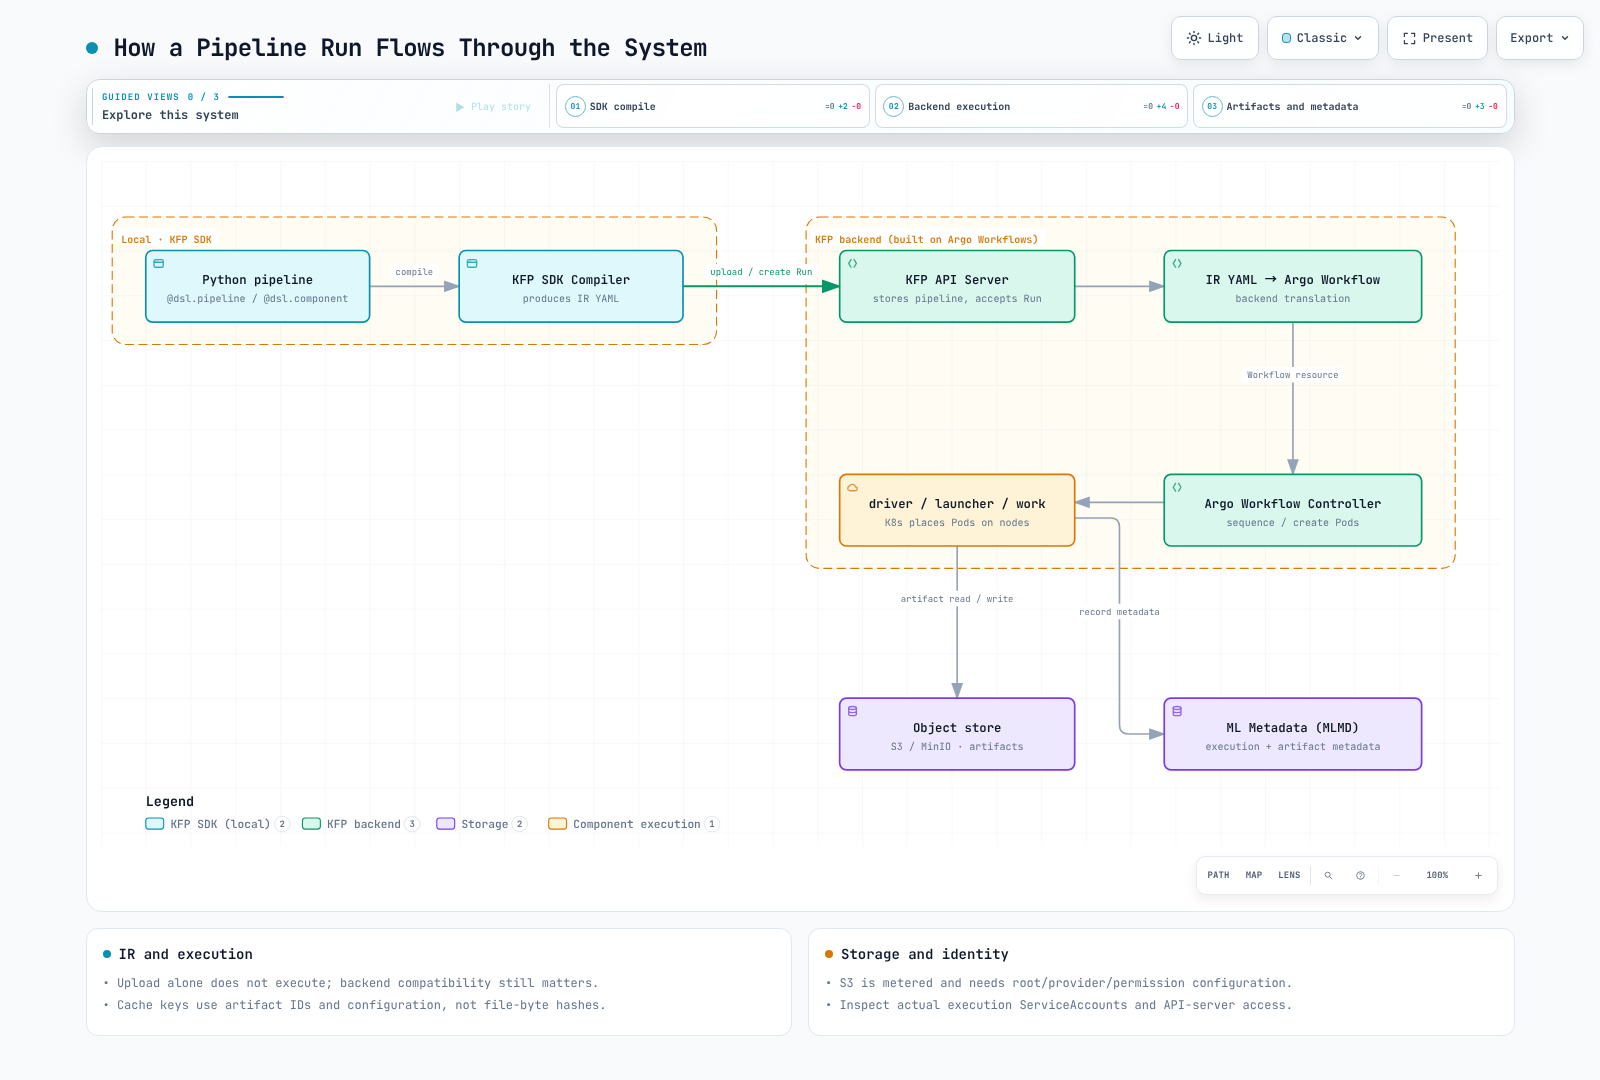Screen dimensions: 1600x1080
Task: Click the 'KFP backend (built on Argo Workflows)' label
Action: [926, 240]
